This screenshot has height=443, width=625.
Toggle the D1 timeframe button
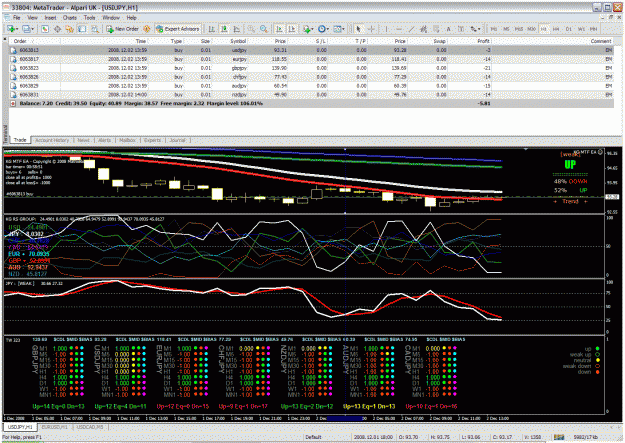pyautogui.click(x=568, y=29)
